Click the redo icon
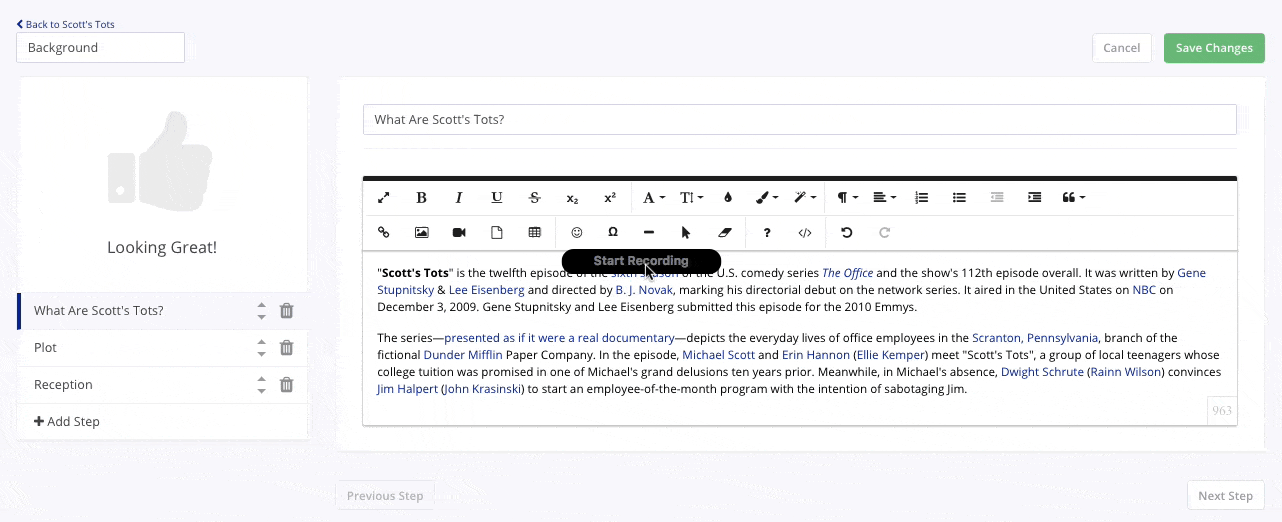 click(x=884, y=232)
